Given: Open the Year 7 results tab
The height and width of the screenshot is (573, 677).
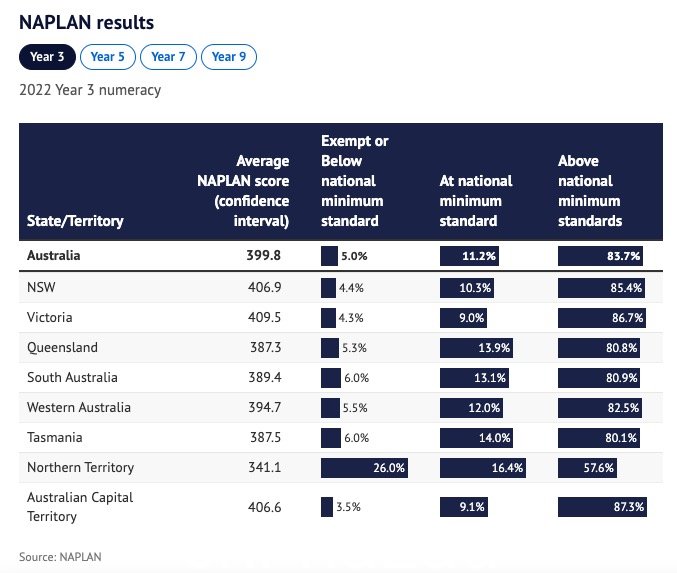Looking at the screenshot, I should tap(168, 57).
